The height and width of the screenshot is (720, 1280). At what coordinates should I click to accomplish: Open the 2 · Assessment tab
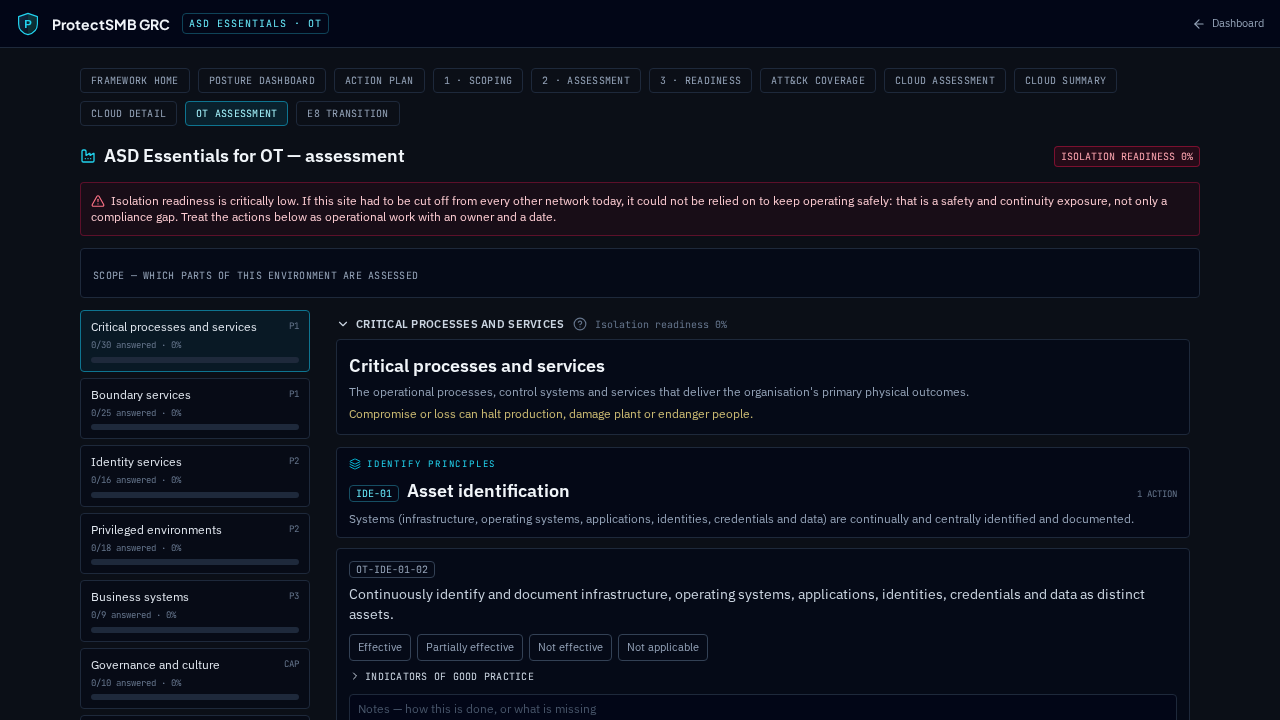(586, 81)
